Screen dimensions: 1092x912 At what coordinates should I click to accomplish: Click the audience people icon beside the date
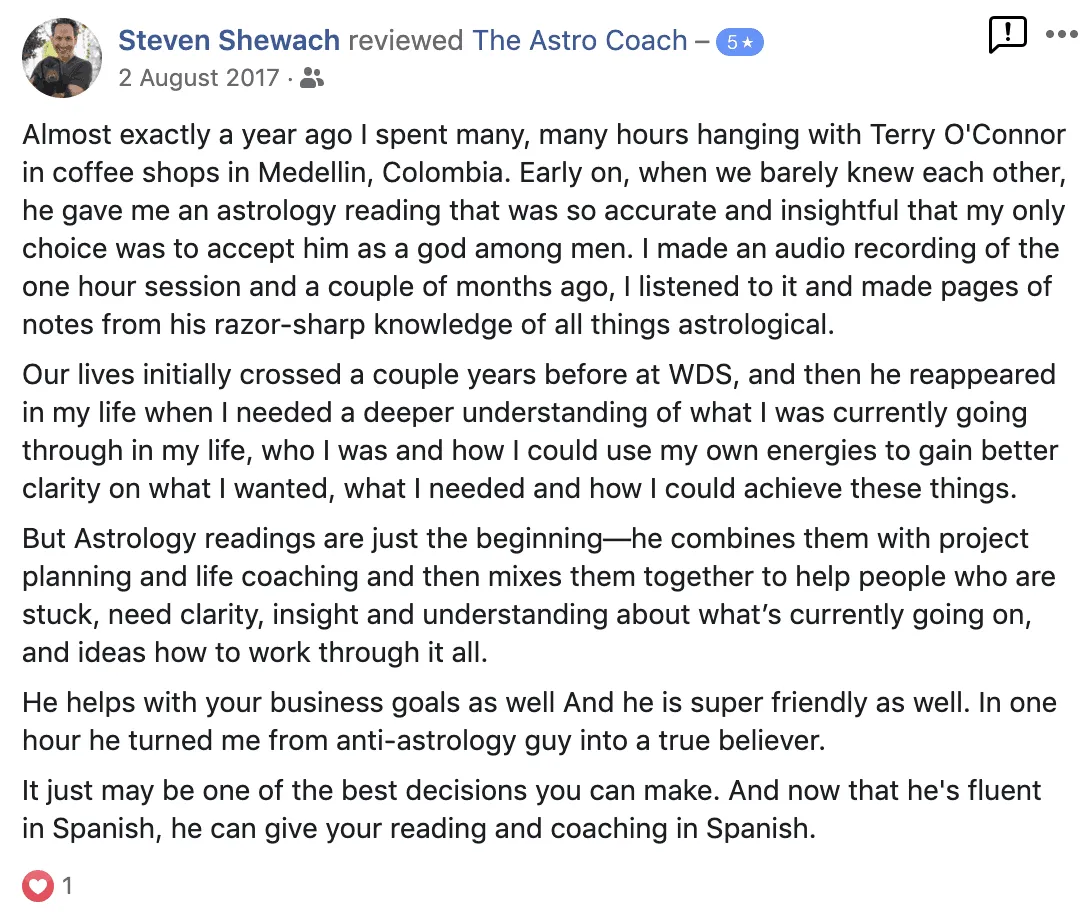pos(312,78)
